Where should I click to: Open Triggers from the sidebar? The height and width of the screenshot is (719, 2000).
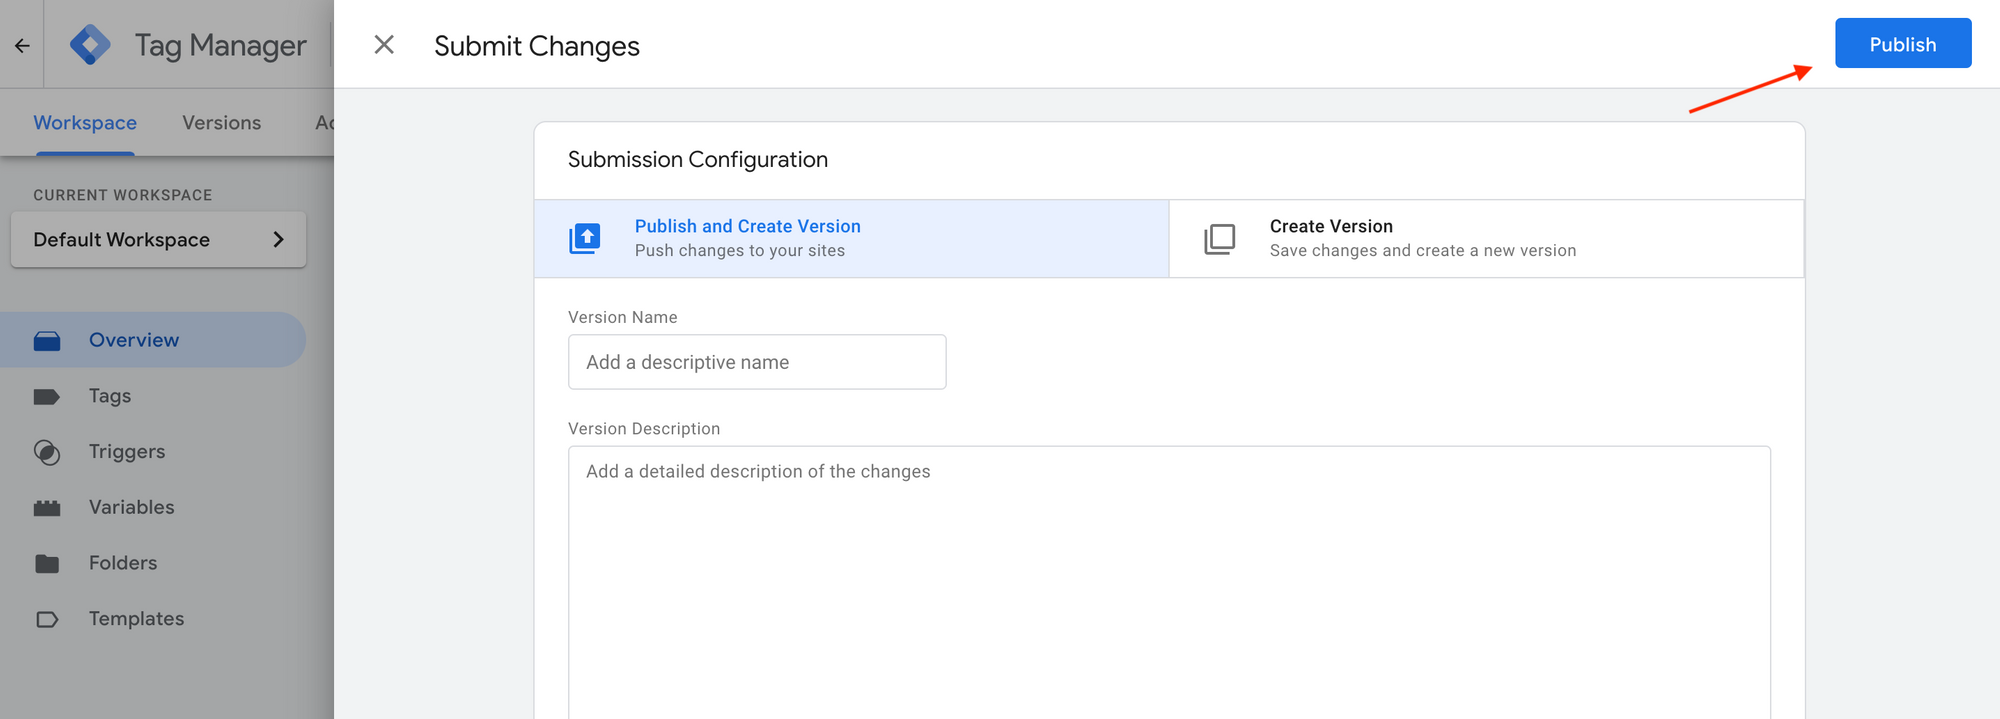(127, 452)
